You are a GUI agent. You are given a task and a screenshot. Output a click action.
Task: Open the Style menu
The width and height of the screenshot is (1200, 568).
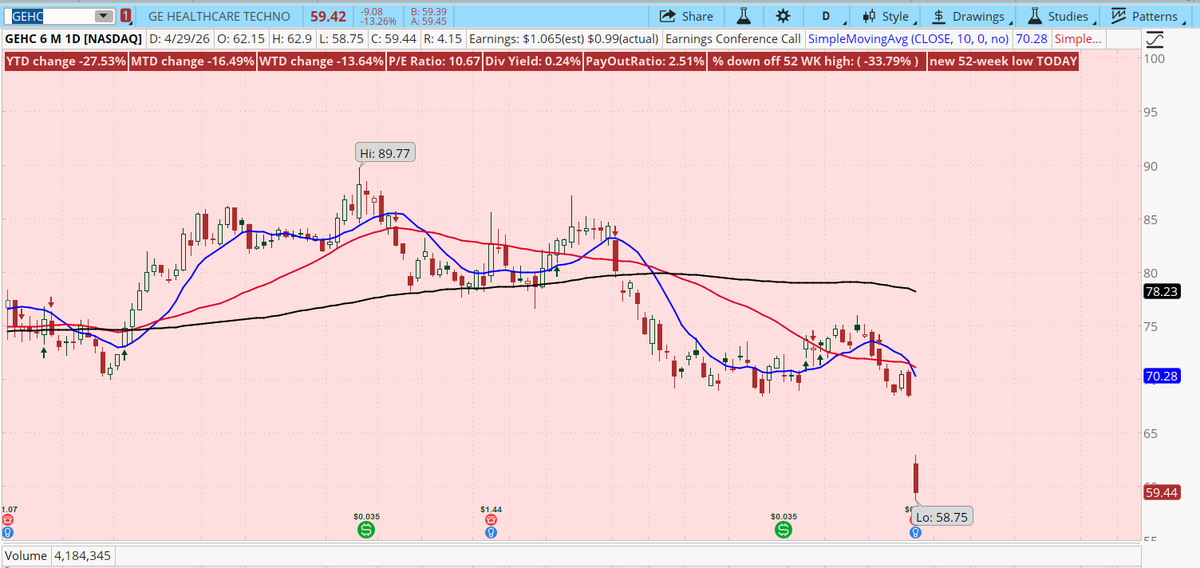888,16
